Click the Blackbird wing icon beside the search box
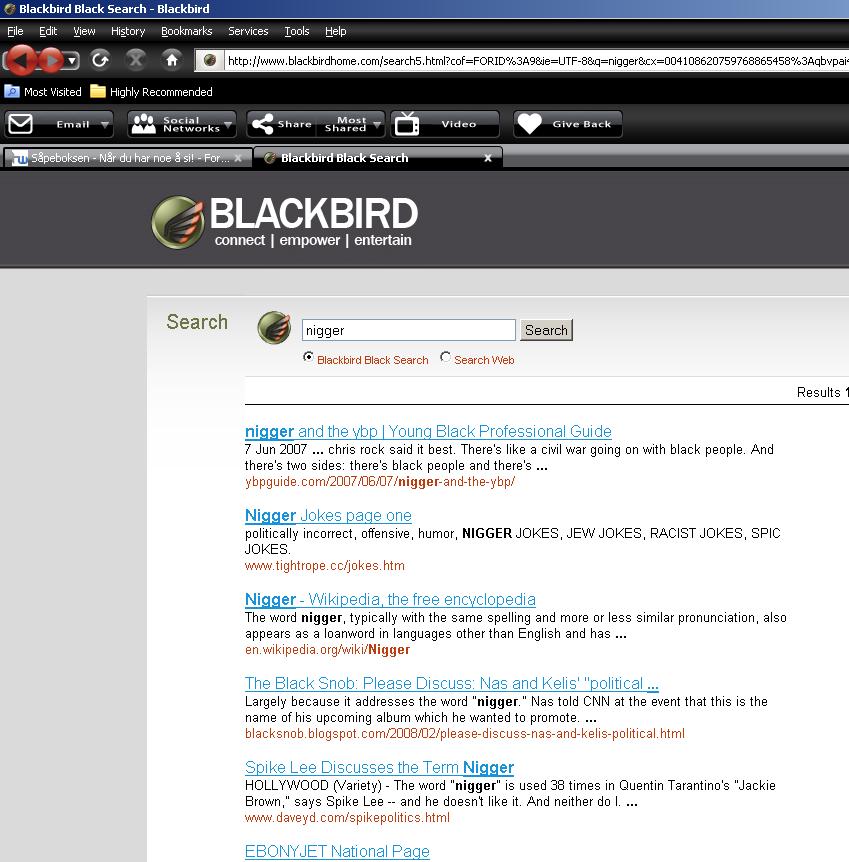This screenshot has width=849, height=862. 274,328
